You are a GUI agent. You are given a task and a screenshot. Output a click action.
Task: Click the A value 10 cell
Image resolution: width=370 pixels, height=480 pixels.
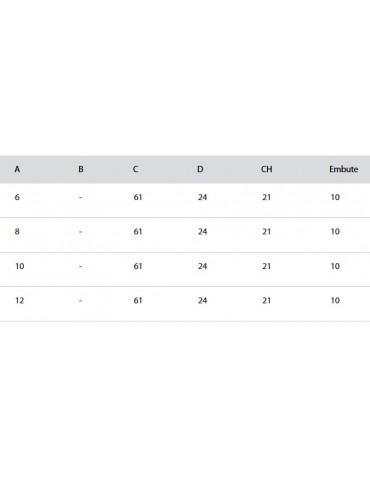[20, 266]
